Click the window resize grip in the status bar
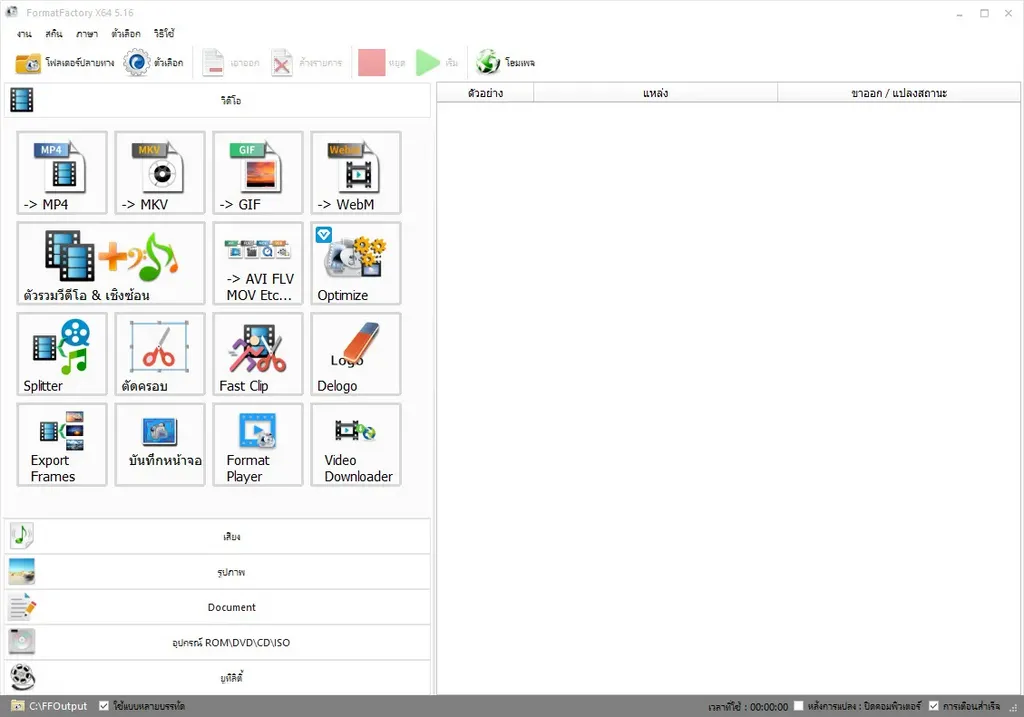The image size is (1024, 717). click(1014, 708)
